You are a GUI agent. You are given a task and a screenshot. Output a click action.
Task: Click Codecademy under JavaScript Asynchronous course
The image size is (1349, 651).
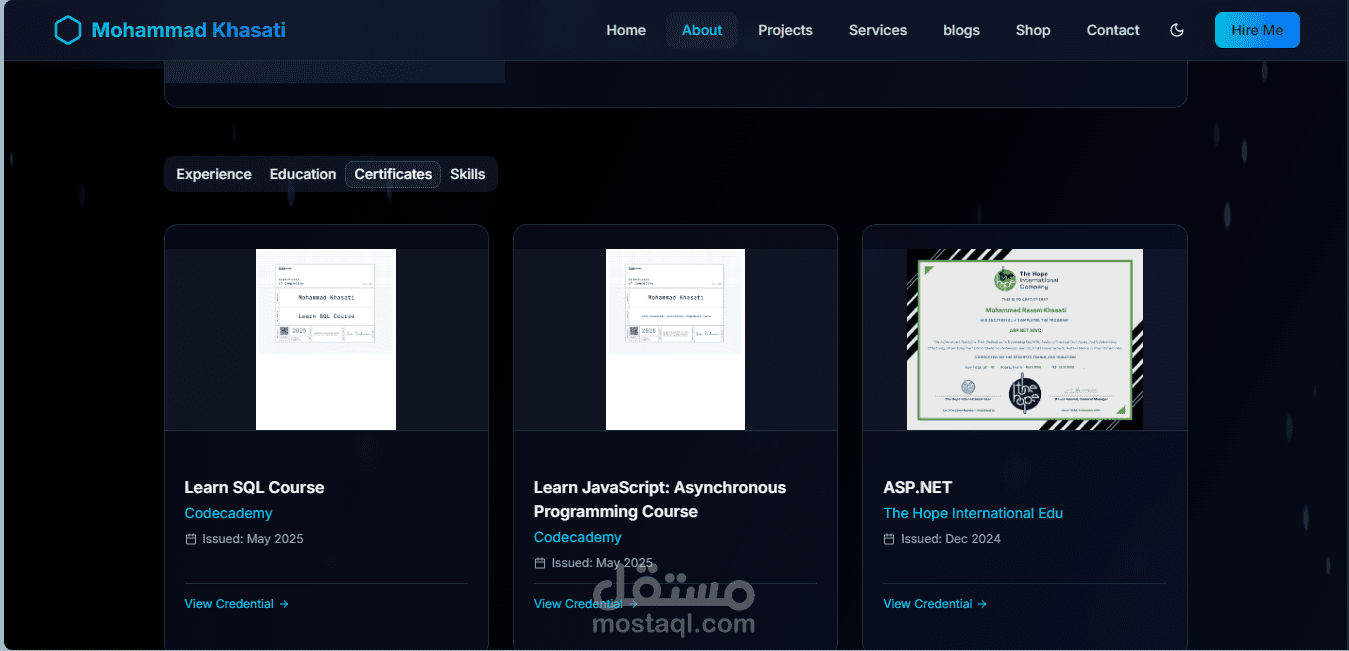(577, 537)
